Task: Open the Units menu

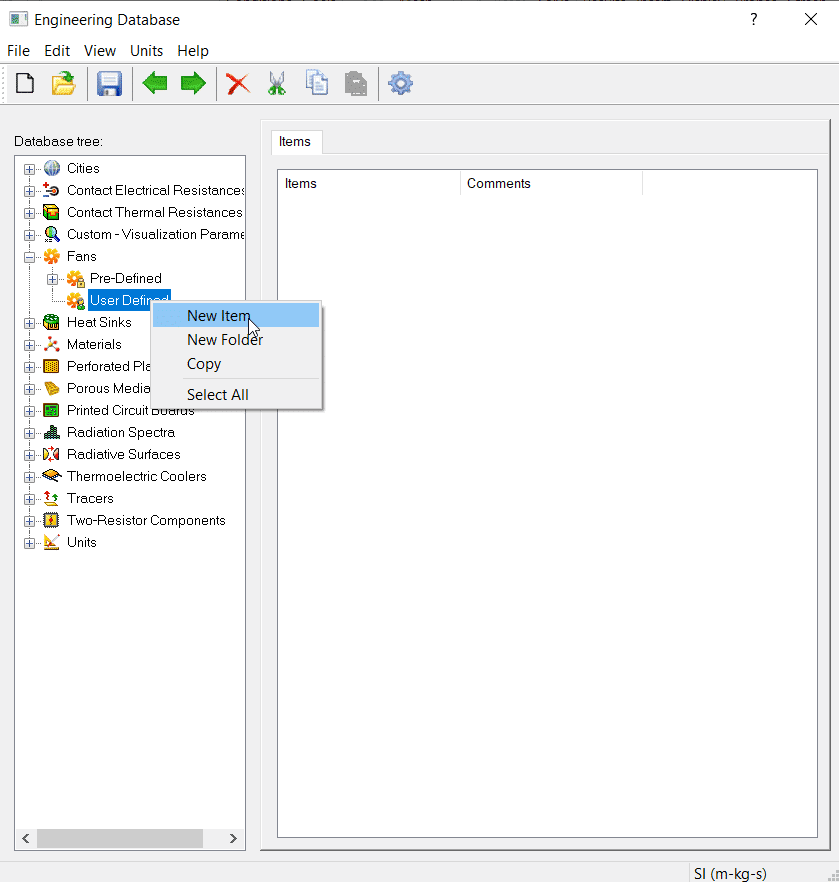Action: point(146,51)
